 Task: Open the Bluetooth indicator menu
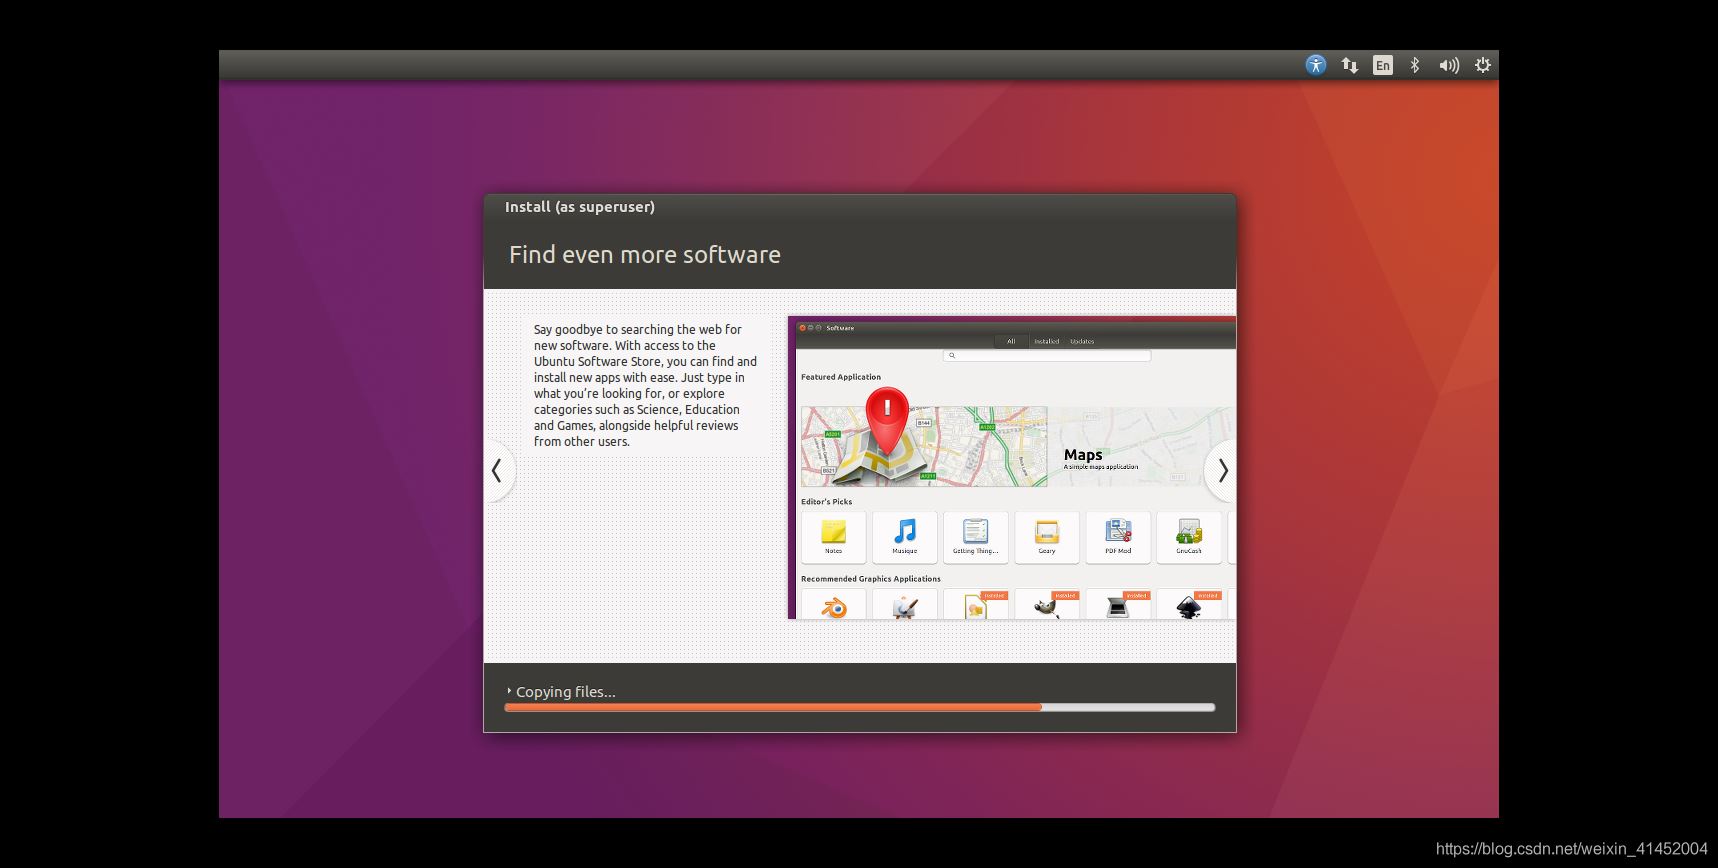1414,65
